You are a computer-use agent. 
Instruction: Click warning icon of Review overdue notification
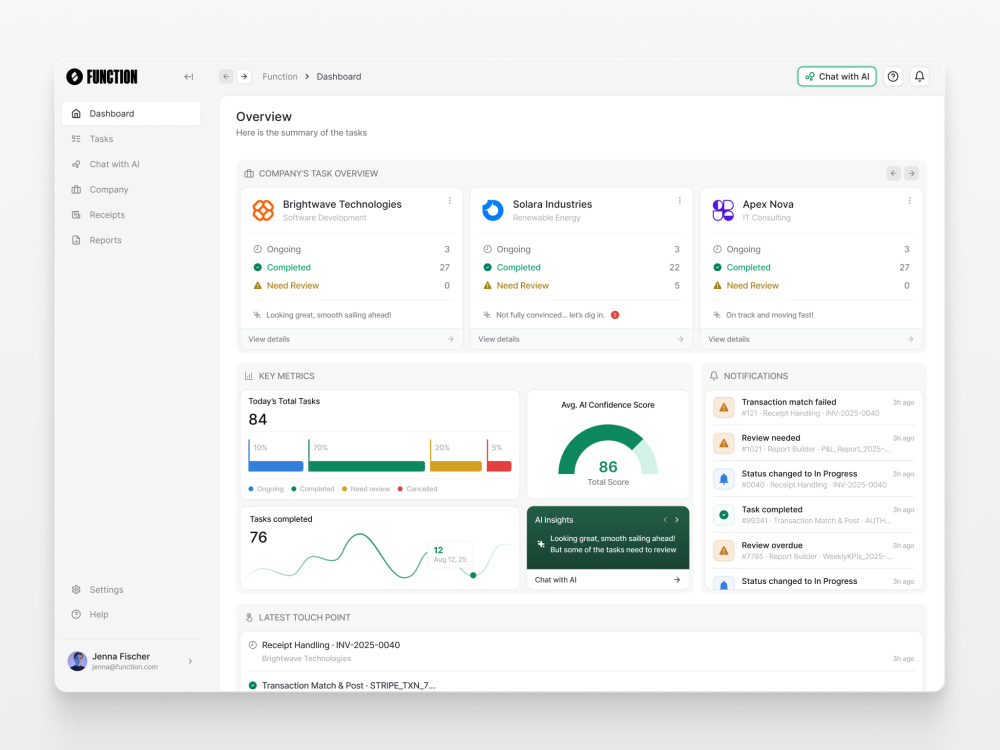723,550
